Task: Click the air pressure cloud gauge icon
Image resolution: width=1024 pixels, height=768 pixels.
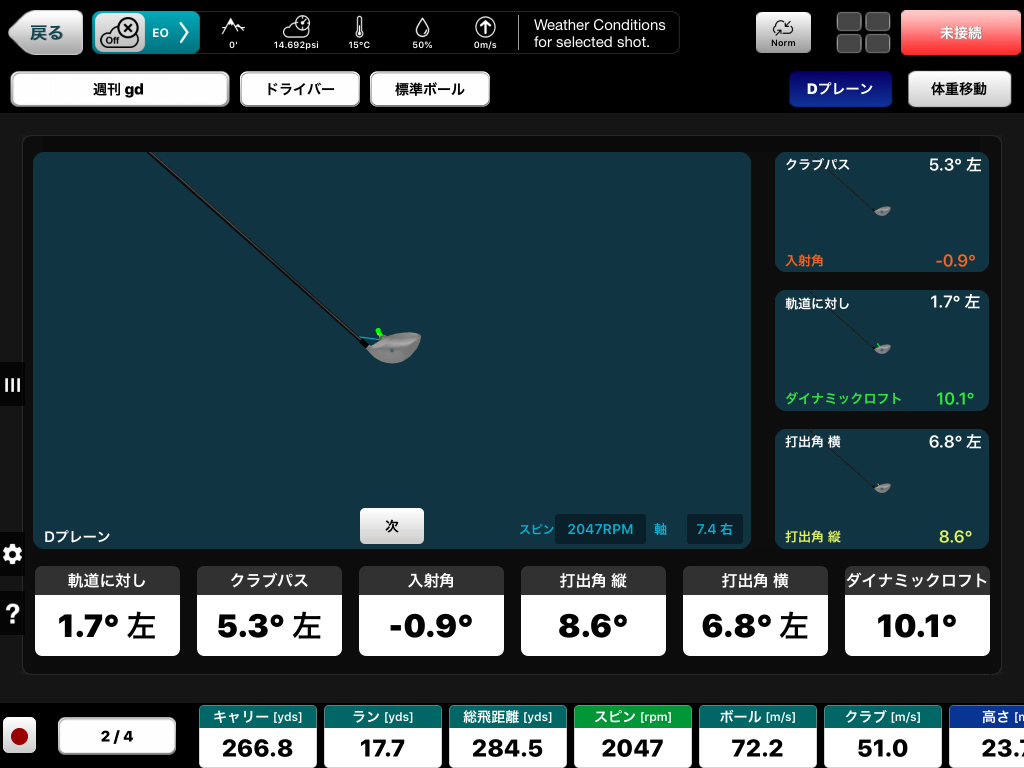Action: [297, 27]
